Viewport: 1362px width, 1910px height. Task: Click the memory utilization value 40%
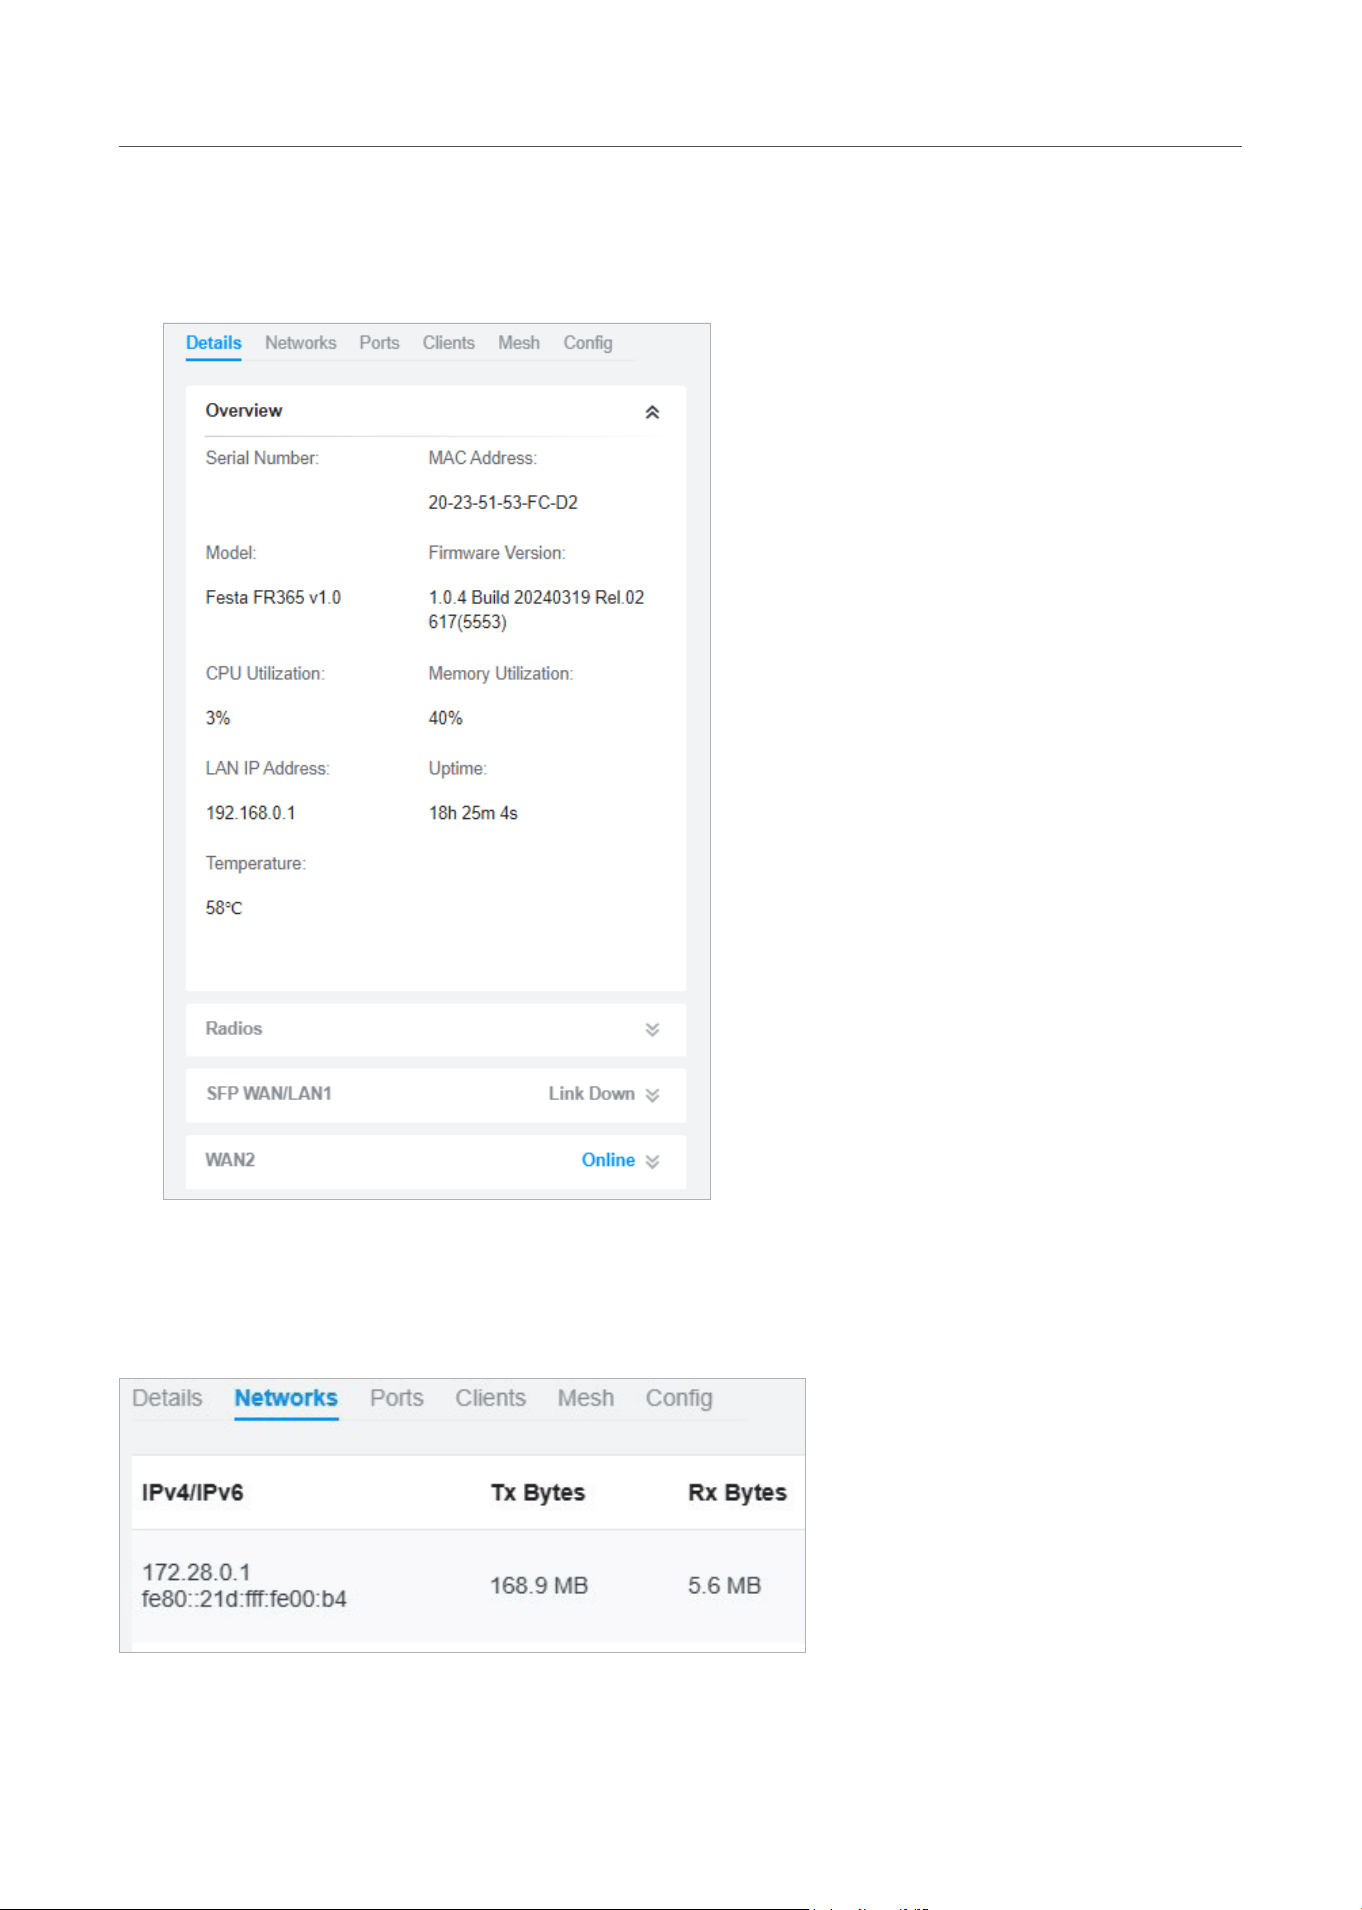coord(445,718)
